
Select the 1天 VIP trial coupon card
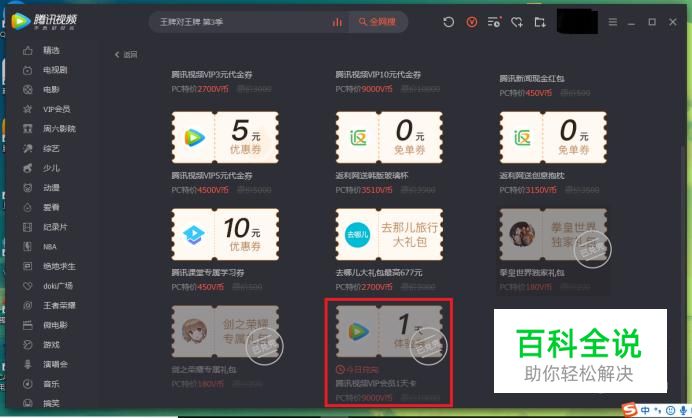click(389, 331)
